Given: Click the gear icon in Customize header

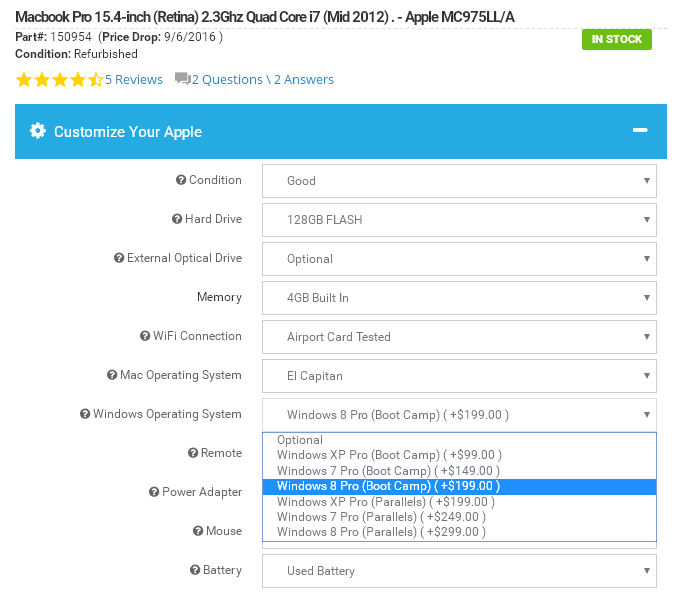Looking at the screenshot, I should pyautogui.click(x=38, y=131).
